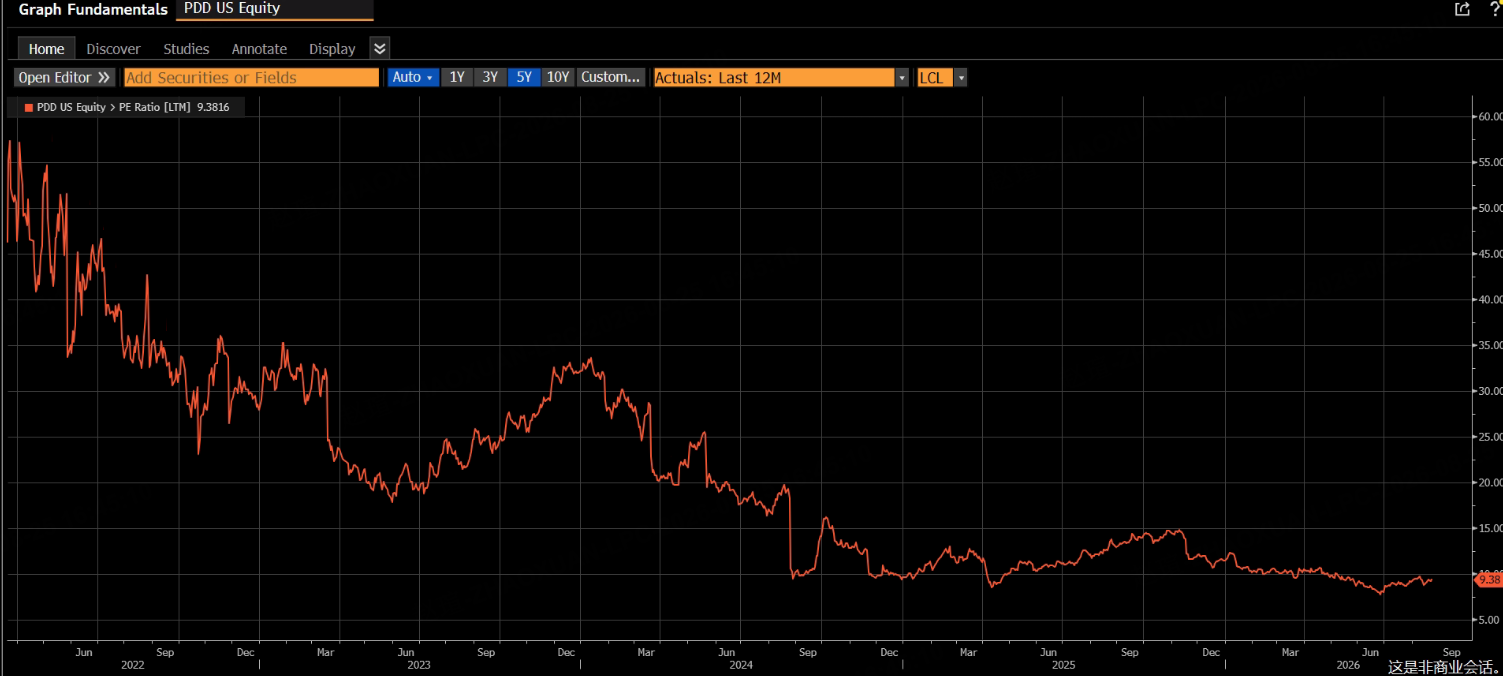
Task: Set range to 3Y
Action: pyautogui.click(x=490, y=77)
